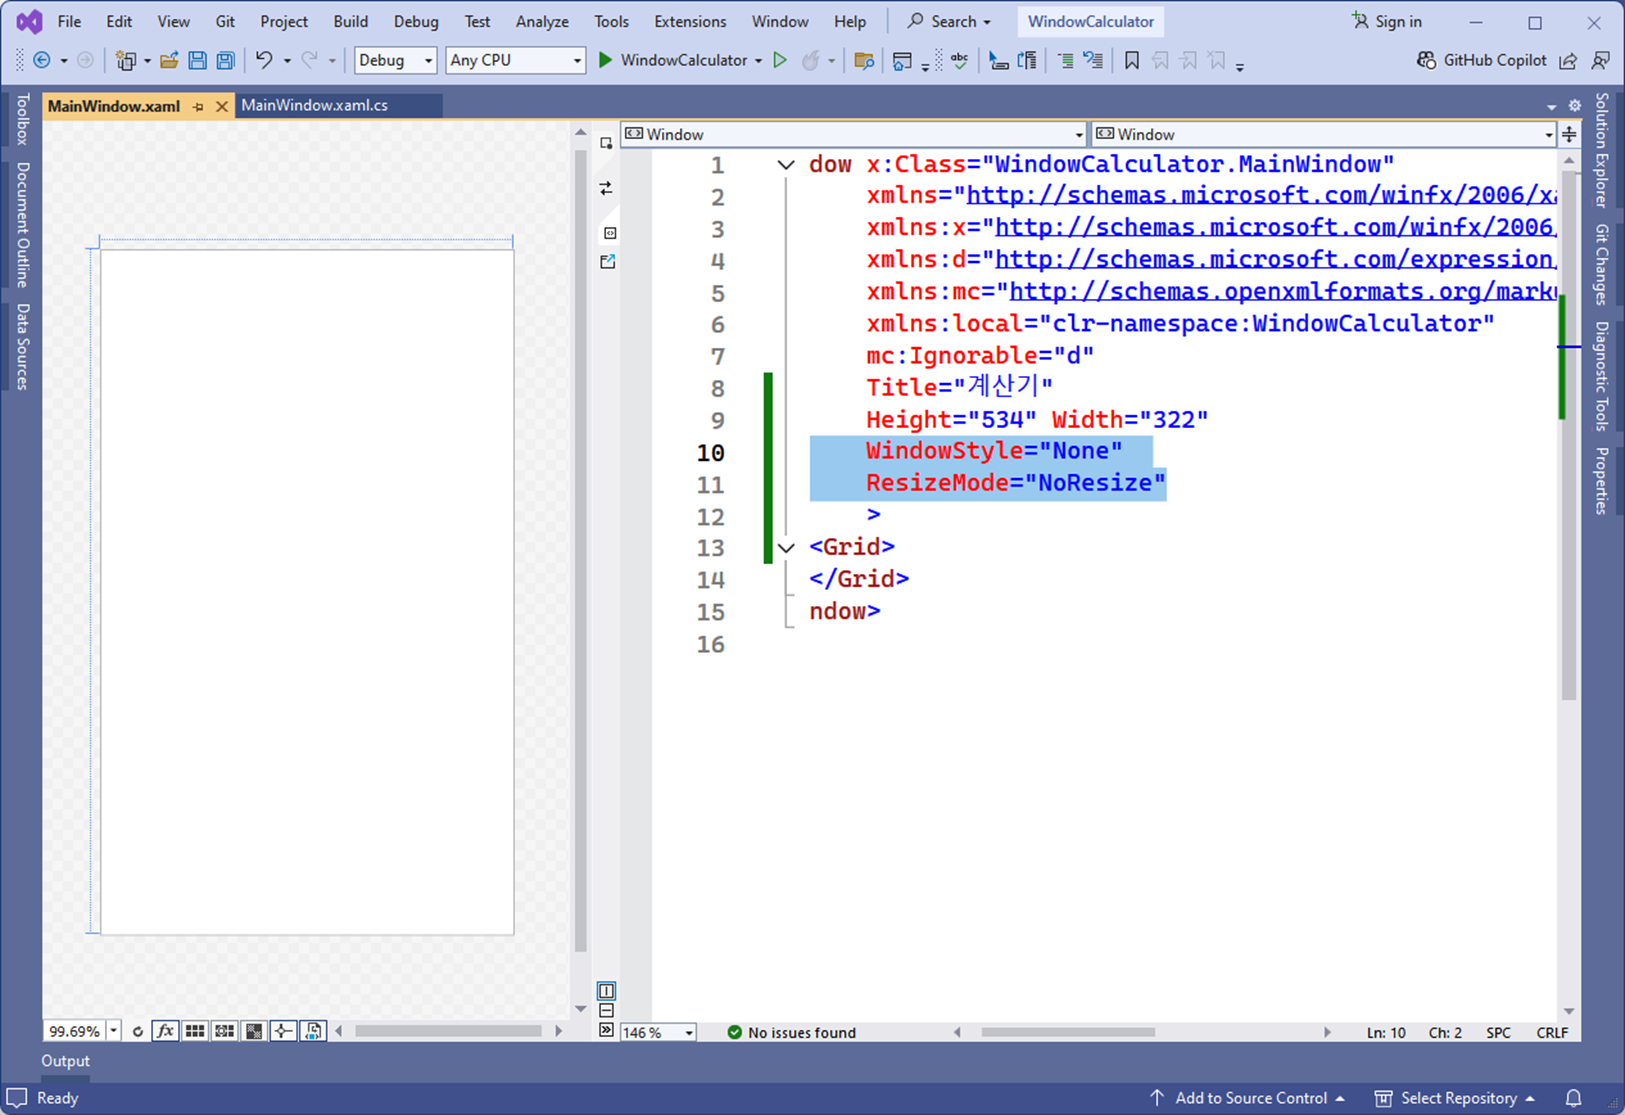Toggle Snap to Gridlines in the designer
1625x1115 pixels.
(x=225, y=1031)
